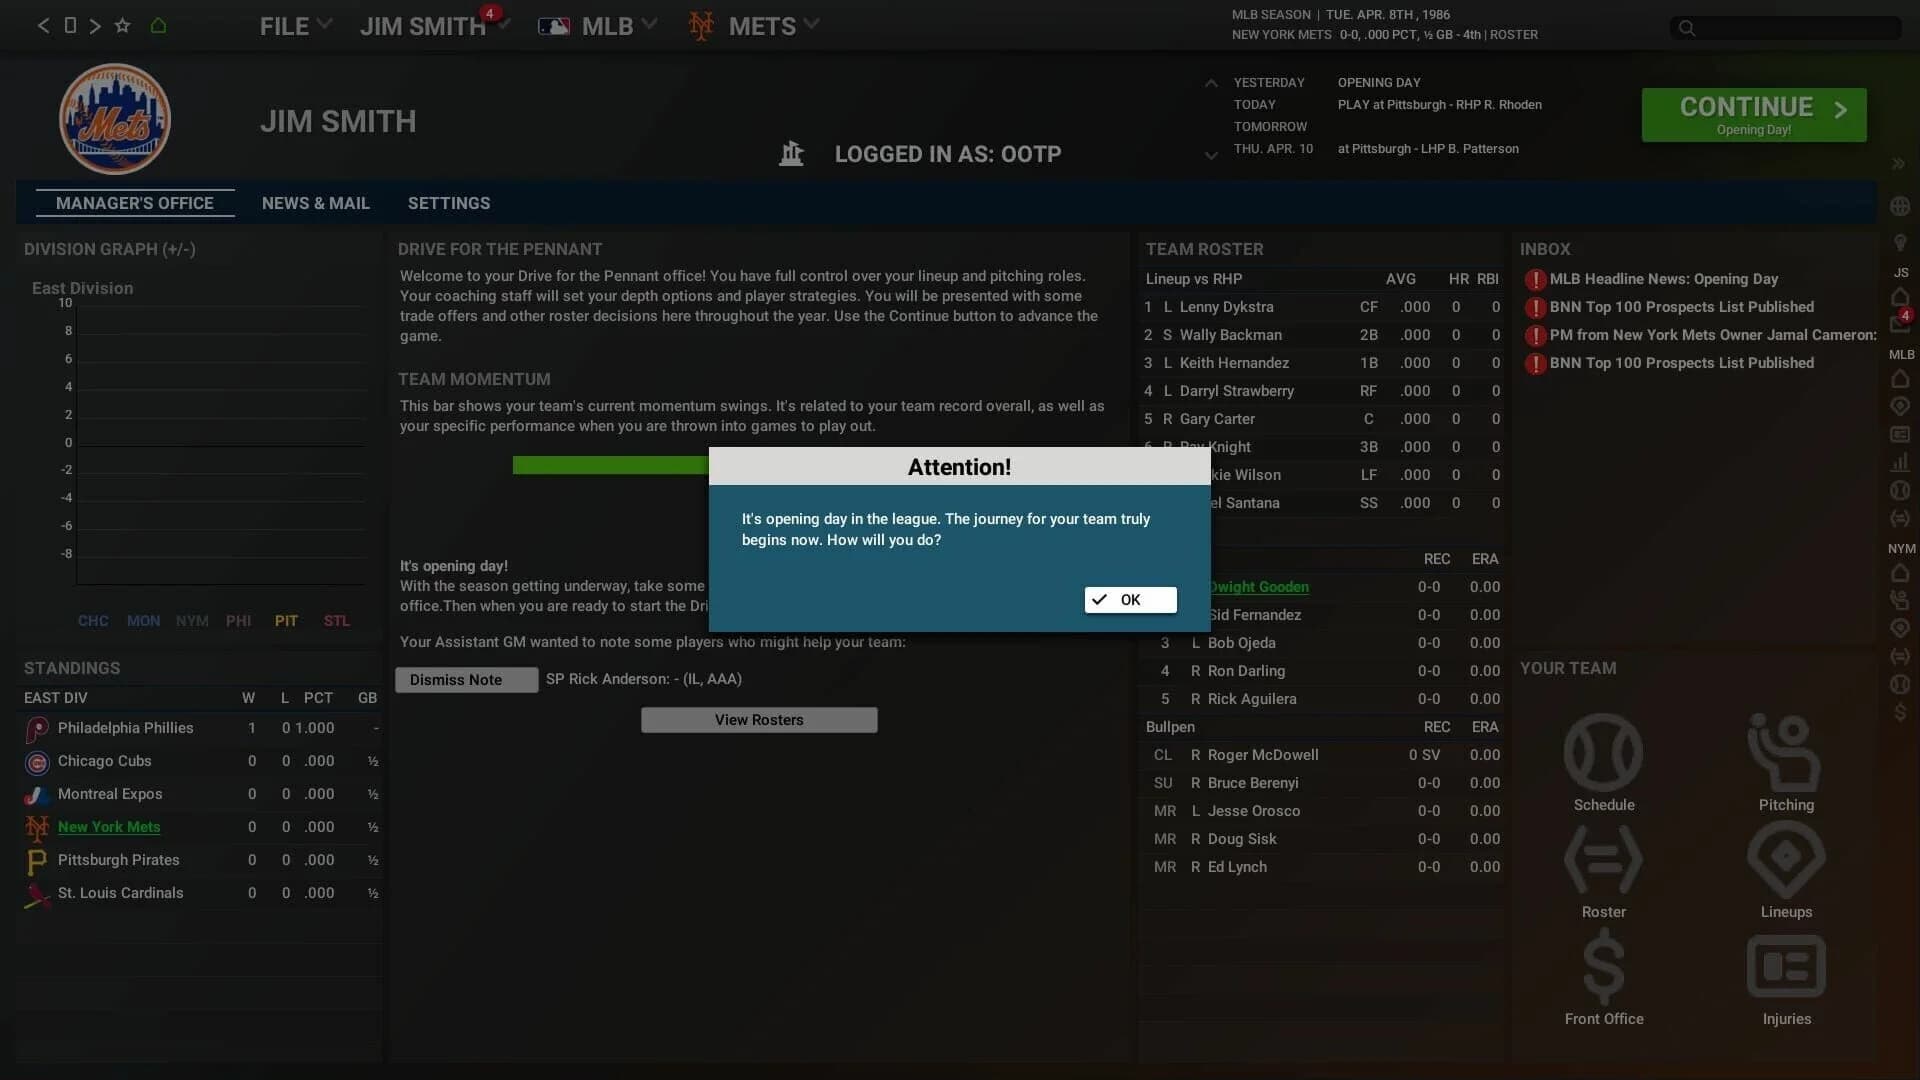The height and width of the screenshot is (1080, 1920).
Task: Toggle CHC on the division graph
Action: tap(93, 621)
